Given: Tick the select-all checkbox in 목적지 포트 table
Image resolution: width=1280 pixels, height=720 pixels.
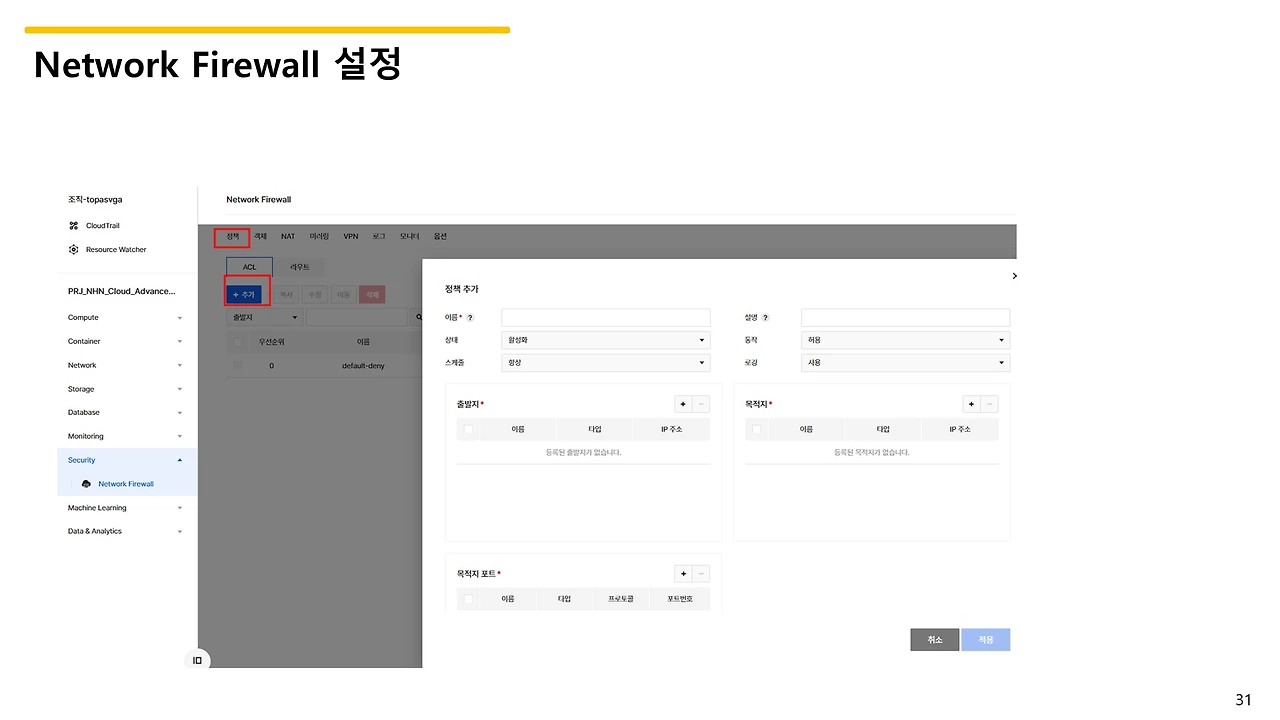Looking at the screenshot, I should pos(468,600).
